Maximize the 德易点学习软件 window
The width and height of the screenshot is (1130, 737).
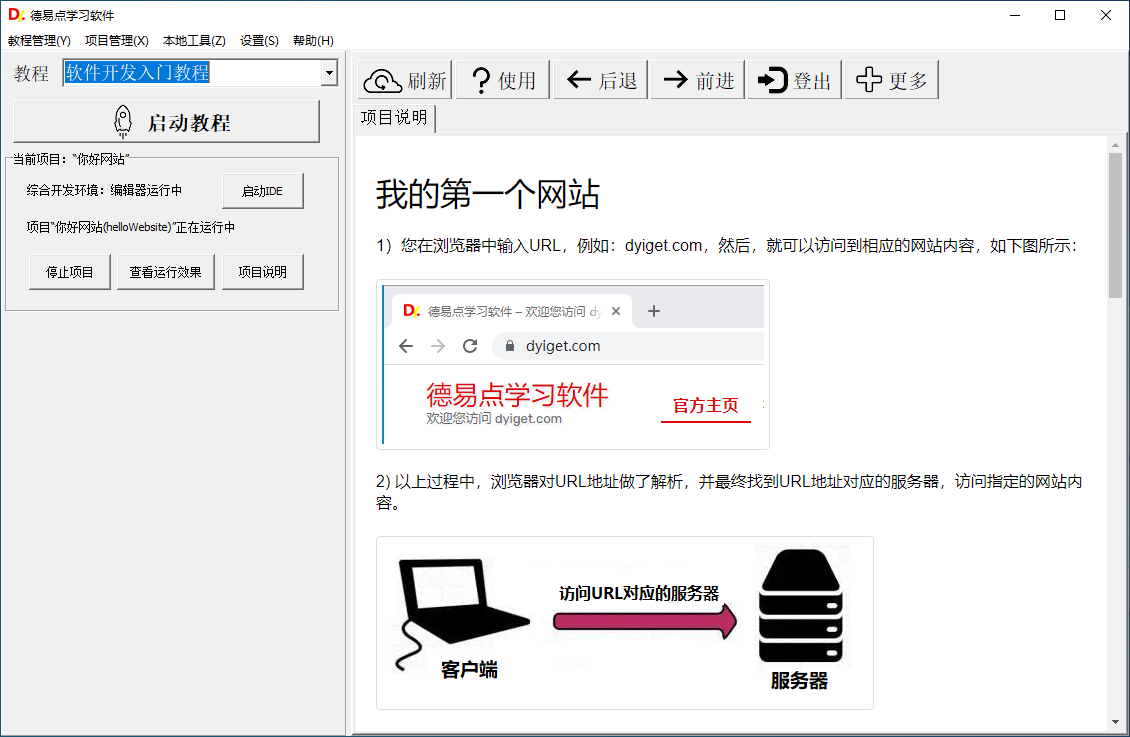click(x=1059, y=15)
